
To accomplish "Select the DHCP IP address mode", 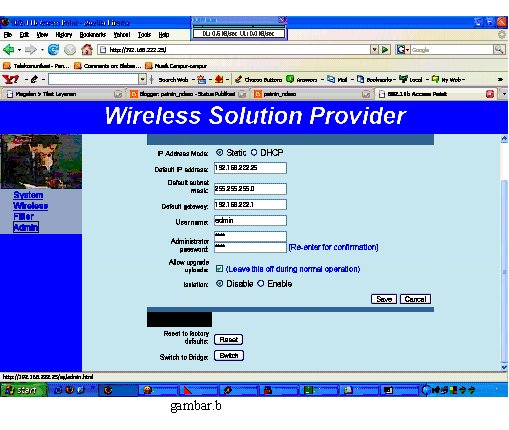I will click(x=254, y=152).
